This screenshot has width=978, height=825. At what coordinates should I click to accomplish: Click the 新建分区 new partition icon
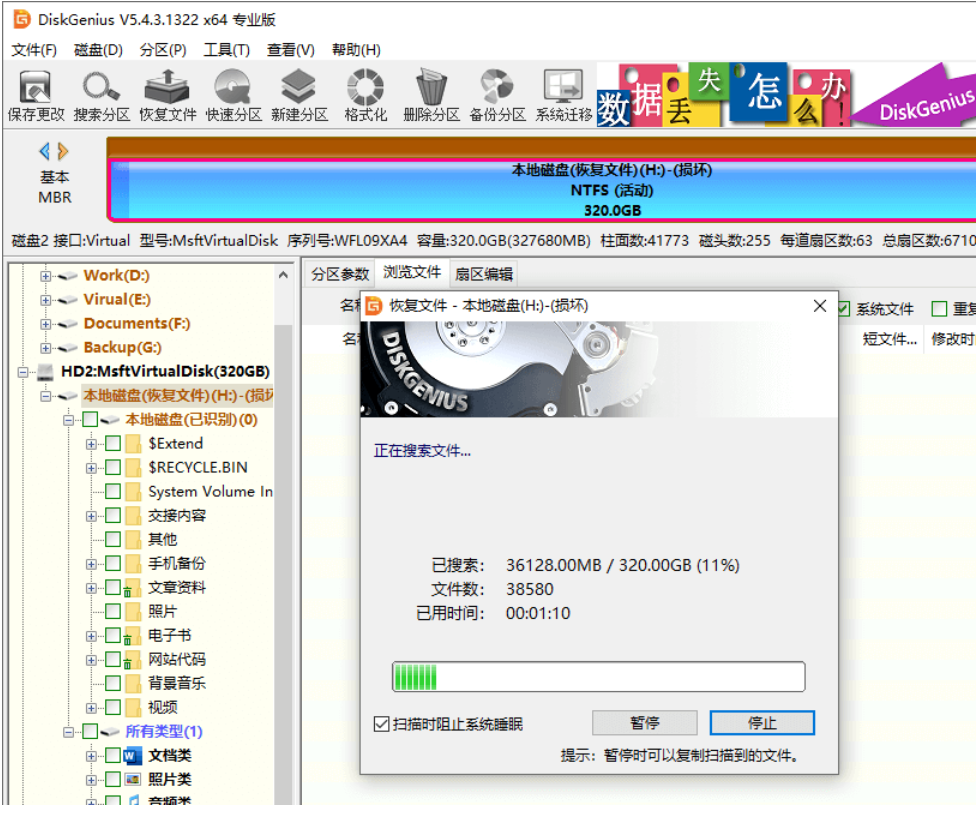pos(299,95)
